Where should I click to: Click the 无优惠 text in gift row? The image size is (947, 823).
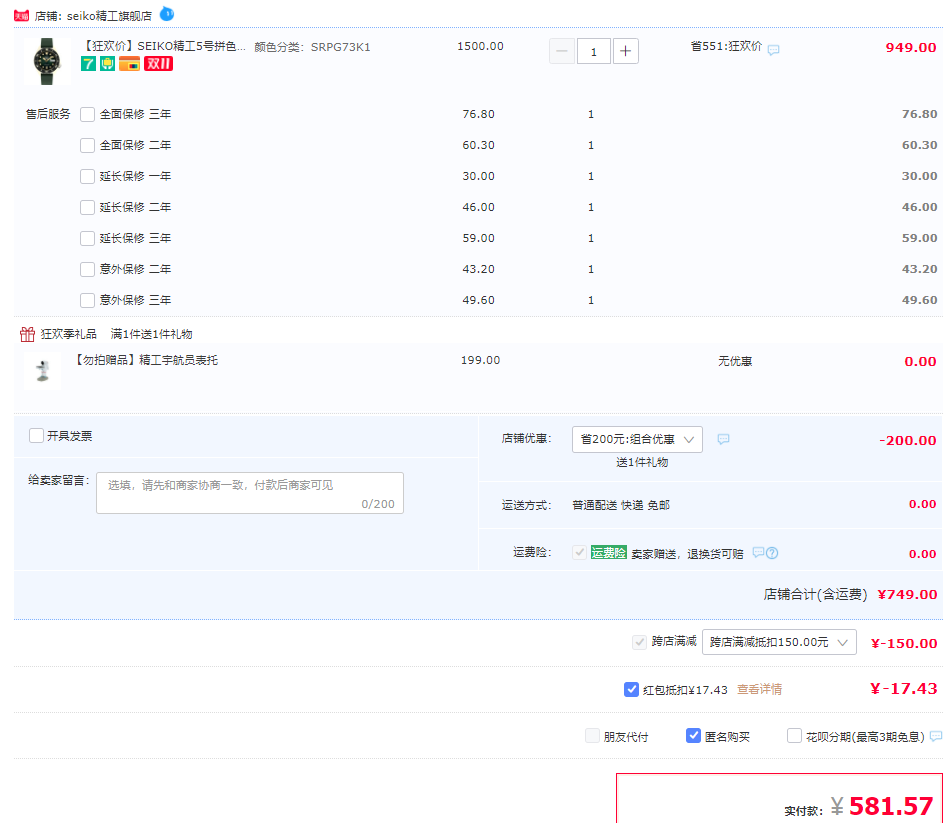click(x=735, y=361)
